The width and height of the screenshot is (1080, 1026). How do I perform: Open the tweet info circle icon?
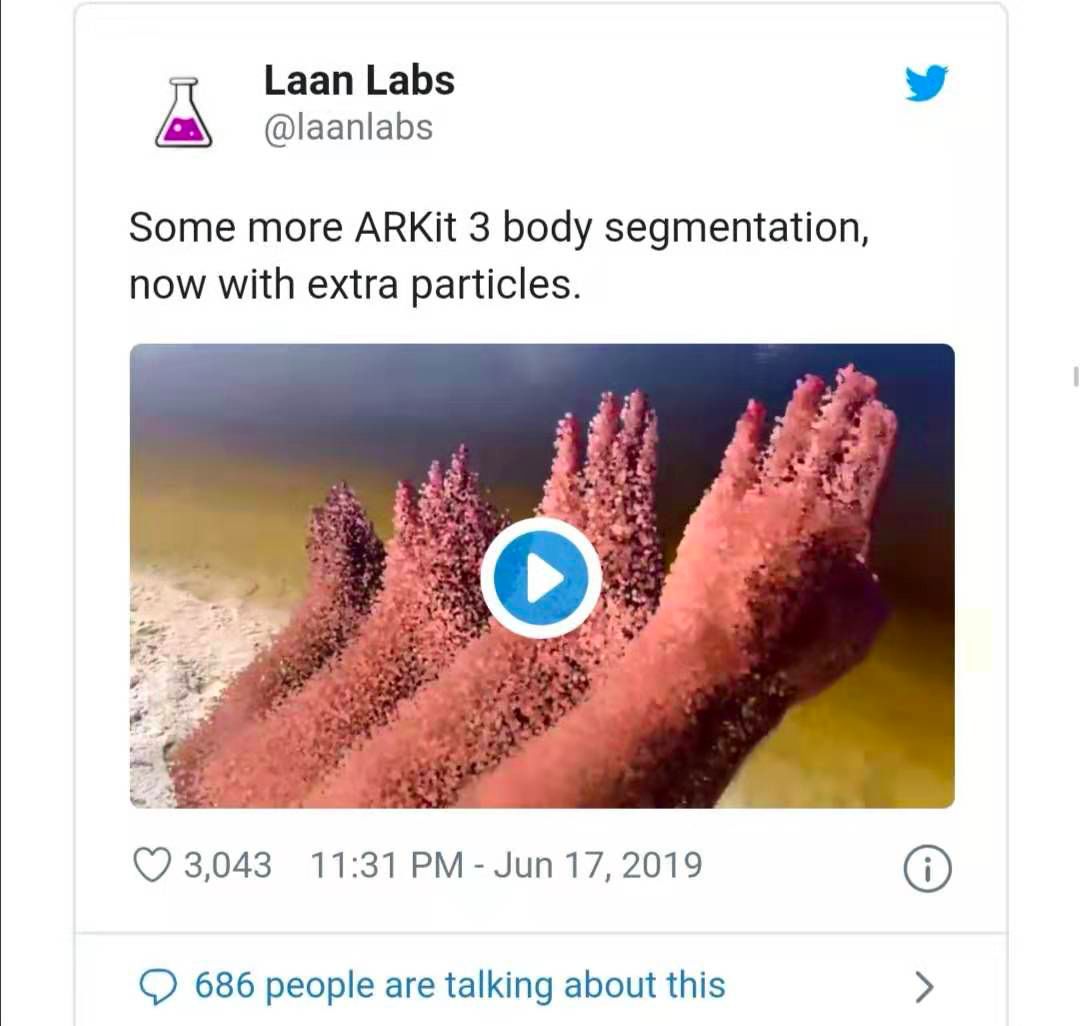[x=927, y=870]
